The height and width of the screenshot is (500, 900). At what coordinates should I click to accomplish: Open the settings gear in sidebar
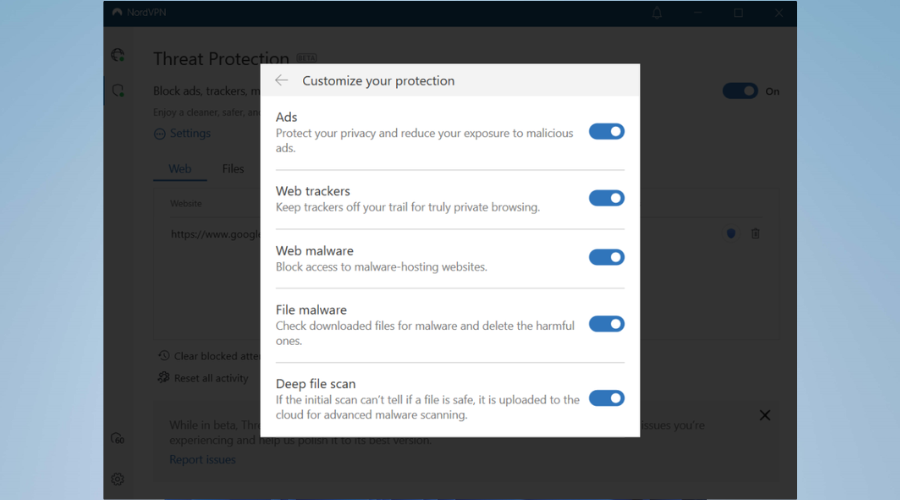point(118,479)
